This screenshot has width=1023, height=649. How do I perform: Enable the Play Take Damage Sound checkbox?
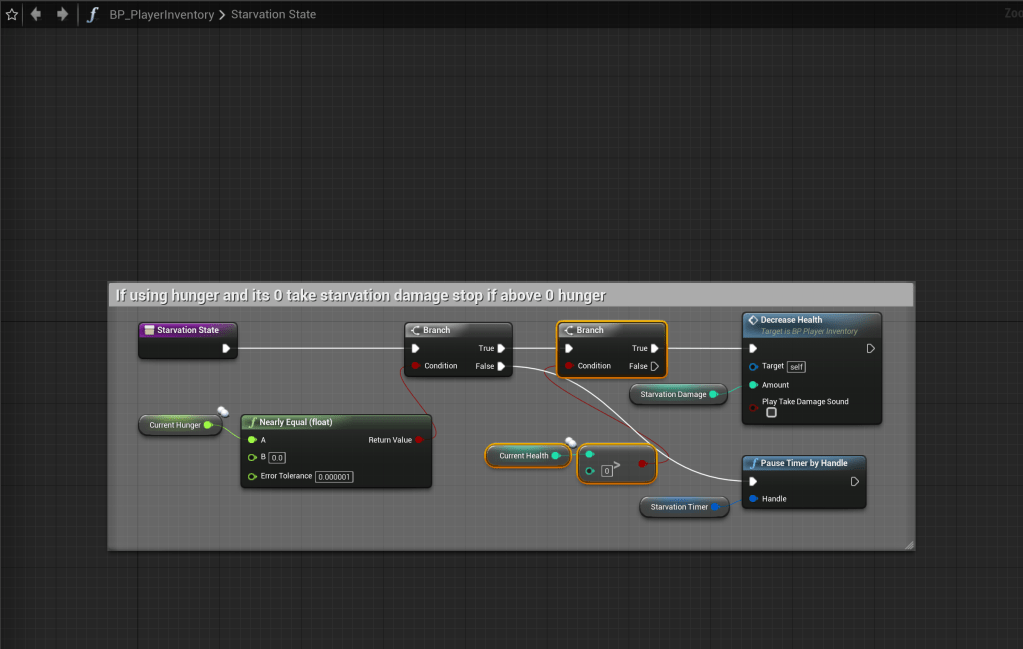point(771,413)
